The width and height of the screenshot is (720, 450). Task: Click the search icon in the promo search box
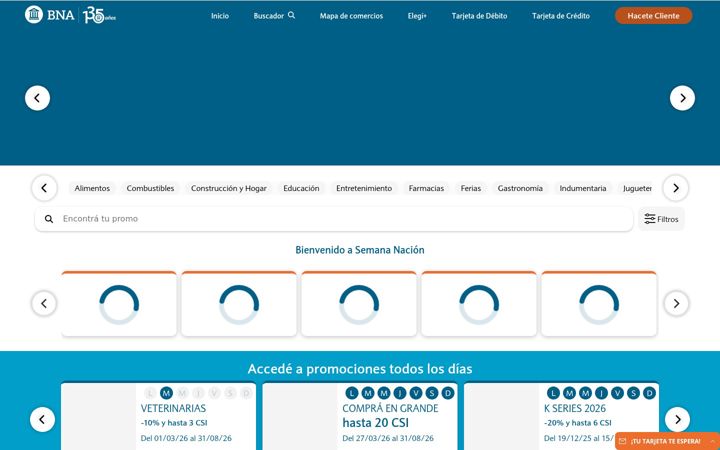[x=49, y=219]
